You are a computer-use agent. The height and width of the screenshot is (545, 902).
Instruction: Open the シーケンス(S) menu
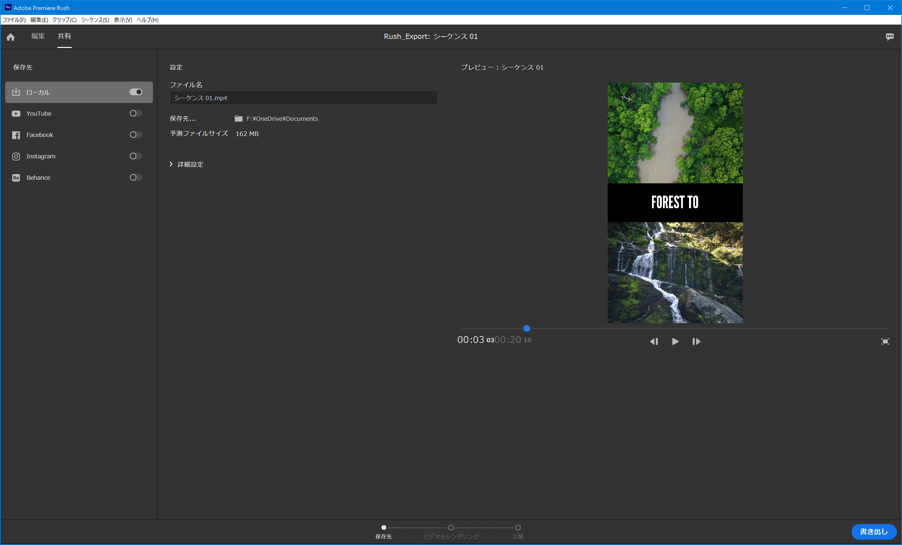tap(95, 20)
